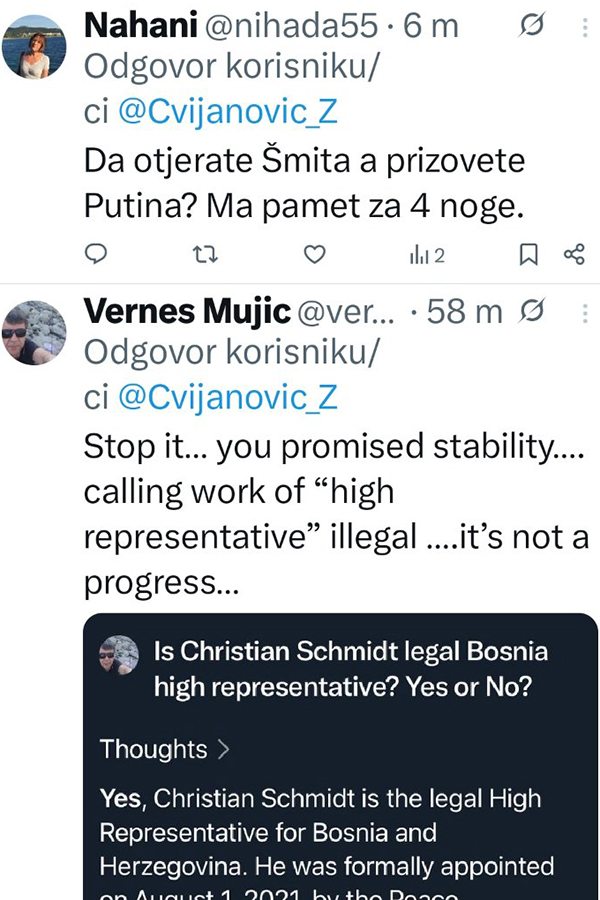The width and height of the screenshot is (600, 900).
Task: Open Vernes Mujic's profile via display name
Action: pyautogui.click(x=185, y=312)
